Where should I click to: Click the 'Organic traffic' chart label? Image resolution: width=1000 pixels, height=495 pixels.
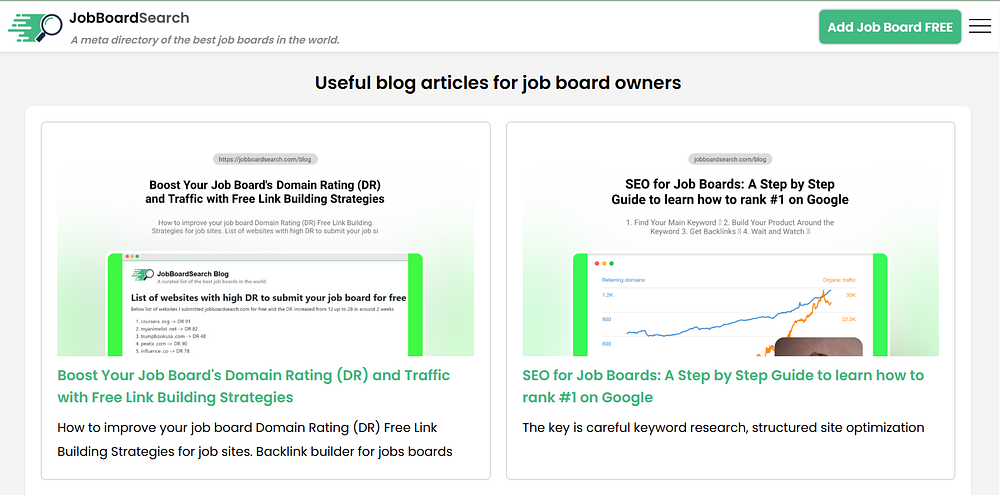point(839,279)
